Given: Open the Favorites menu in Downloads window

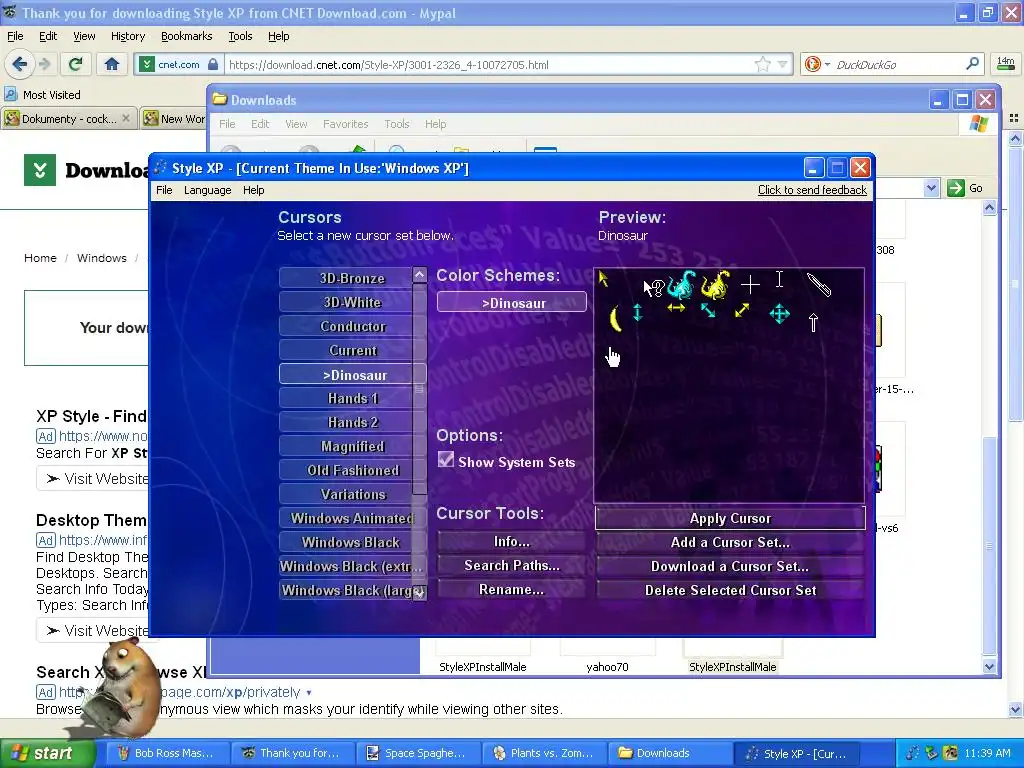Looking at the screenshot, I should [345, 124].
